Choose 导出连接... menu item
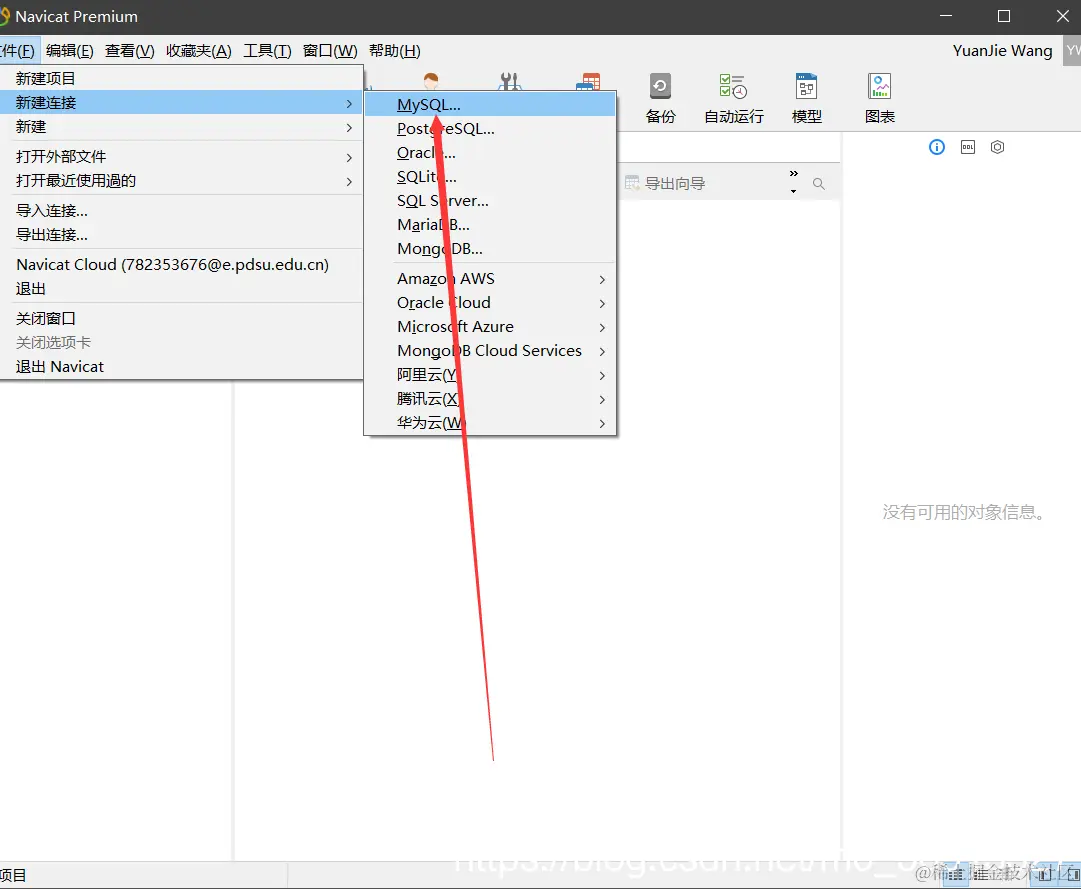 point(181,235)
